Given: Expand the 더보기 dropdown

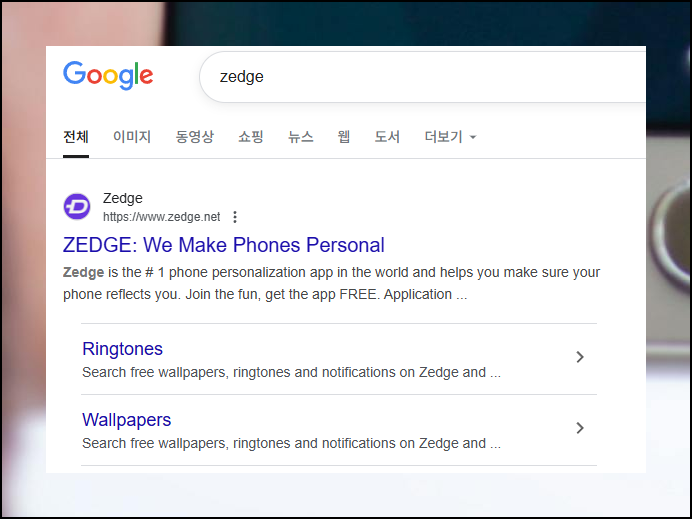Looking at the screenshot, I should pos(450,136).
